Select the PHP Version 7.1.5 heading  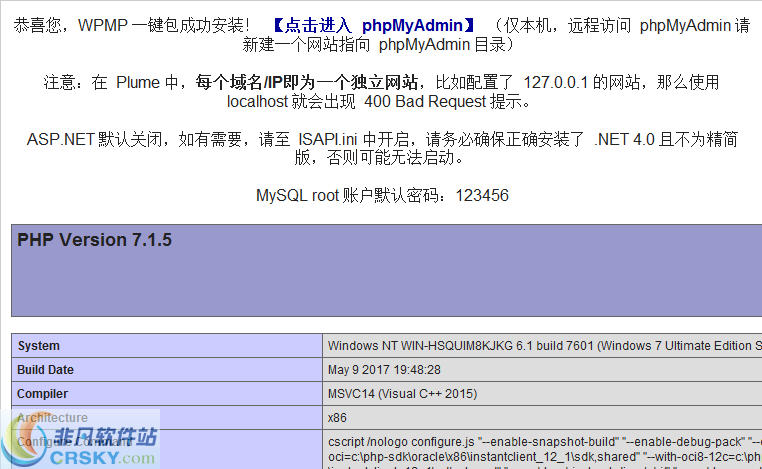click(x=94, y=240)
